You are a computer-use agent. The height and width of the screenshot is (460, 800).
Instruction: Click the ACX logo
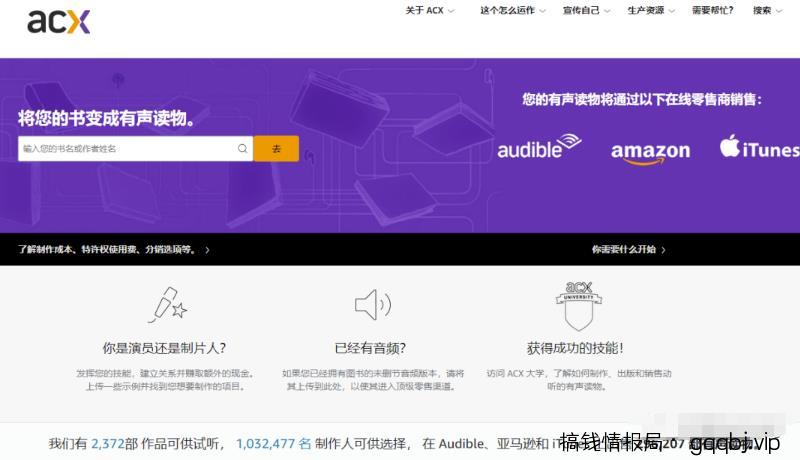[59, 22]
